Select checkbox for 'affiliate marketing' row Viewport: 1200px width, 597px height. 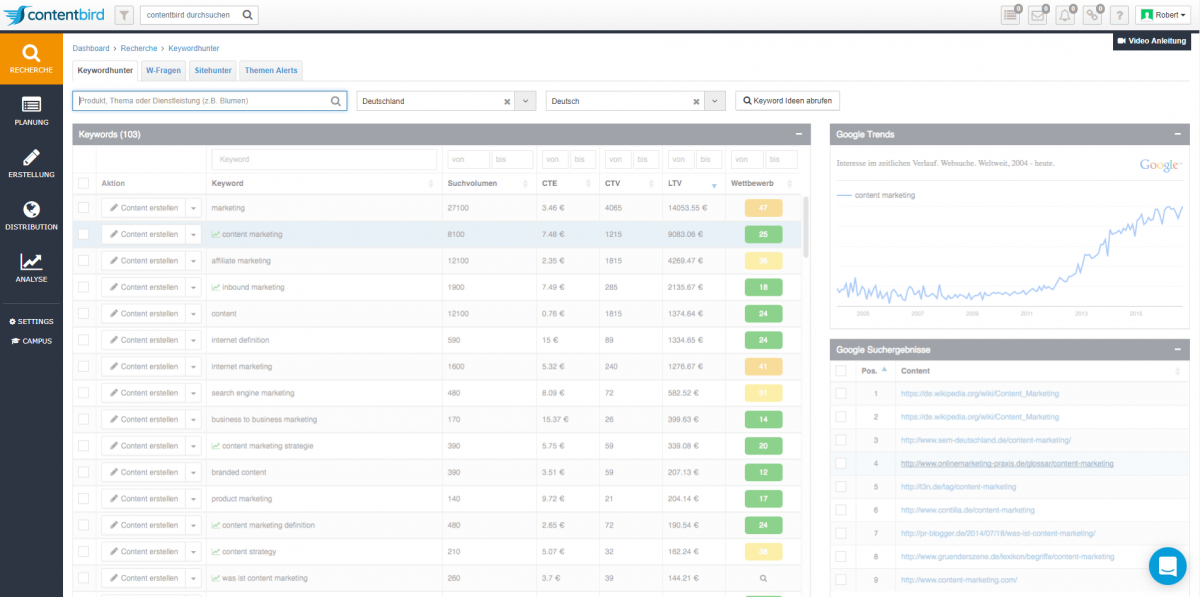tap(84, 261)
